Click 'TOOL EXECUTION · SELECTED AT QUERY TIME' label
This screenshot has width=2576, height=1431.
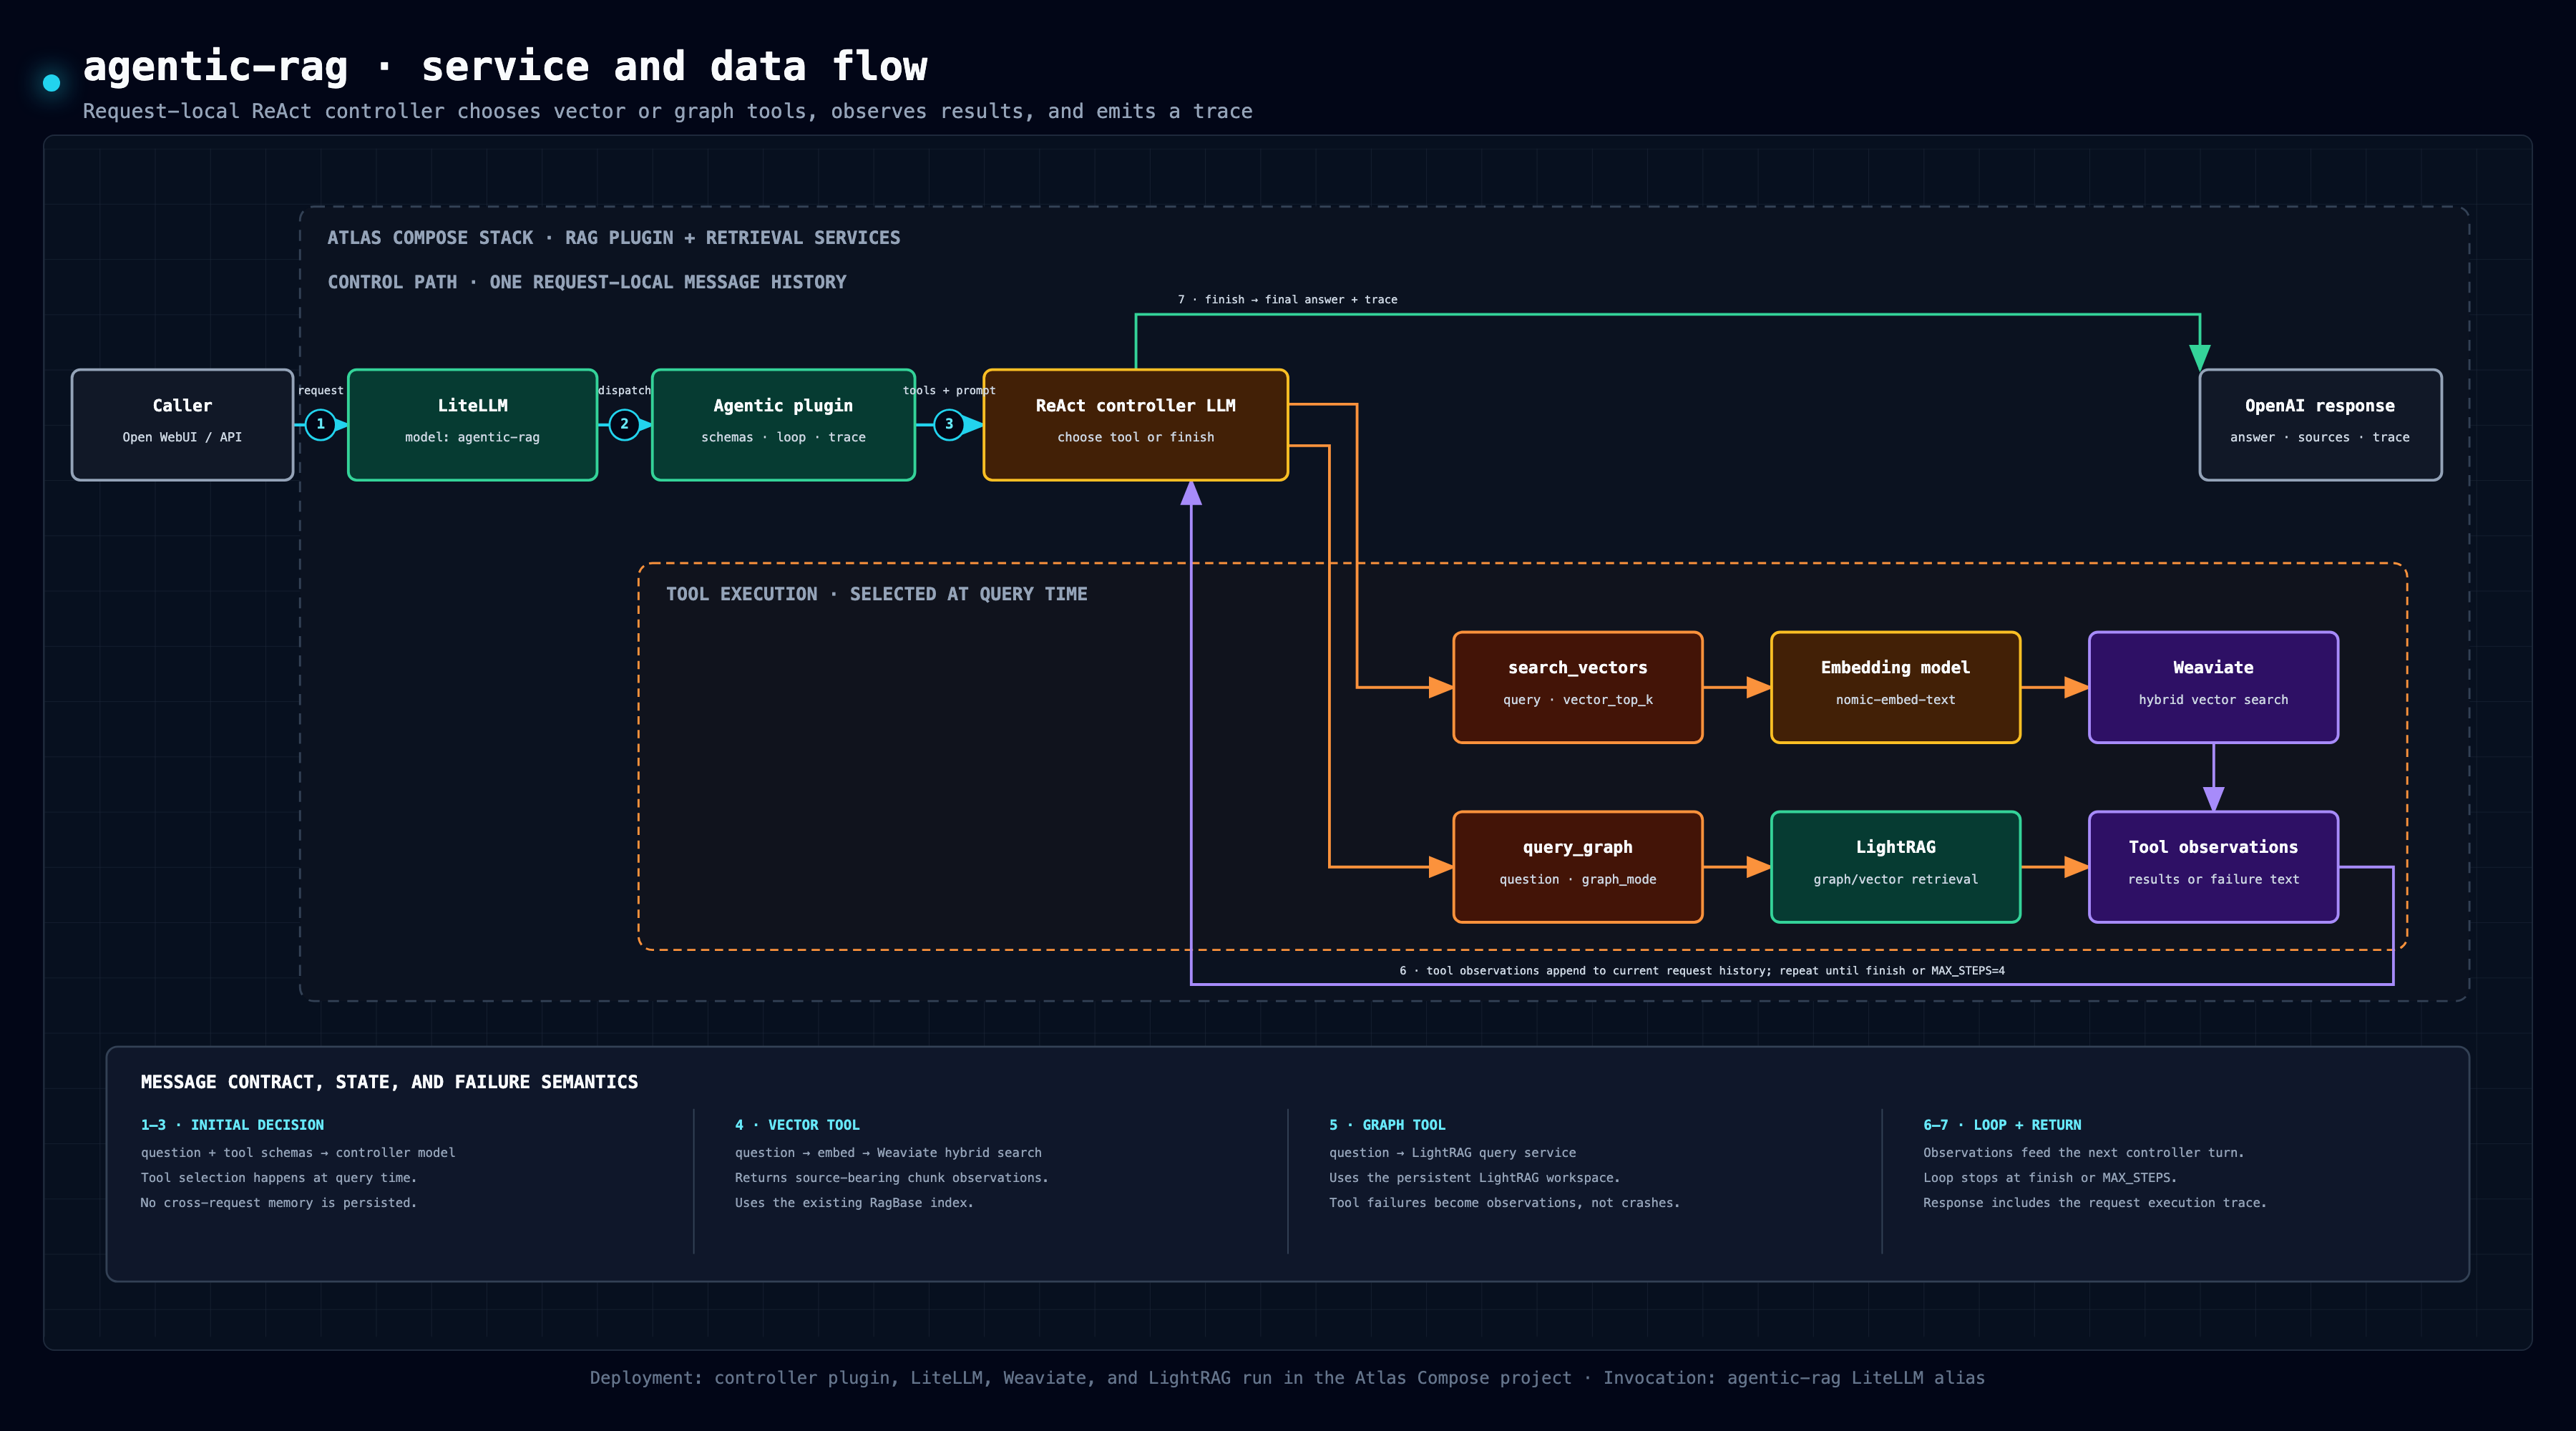(x=877, y=594)
